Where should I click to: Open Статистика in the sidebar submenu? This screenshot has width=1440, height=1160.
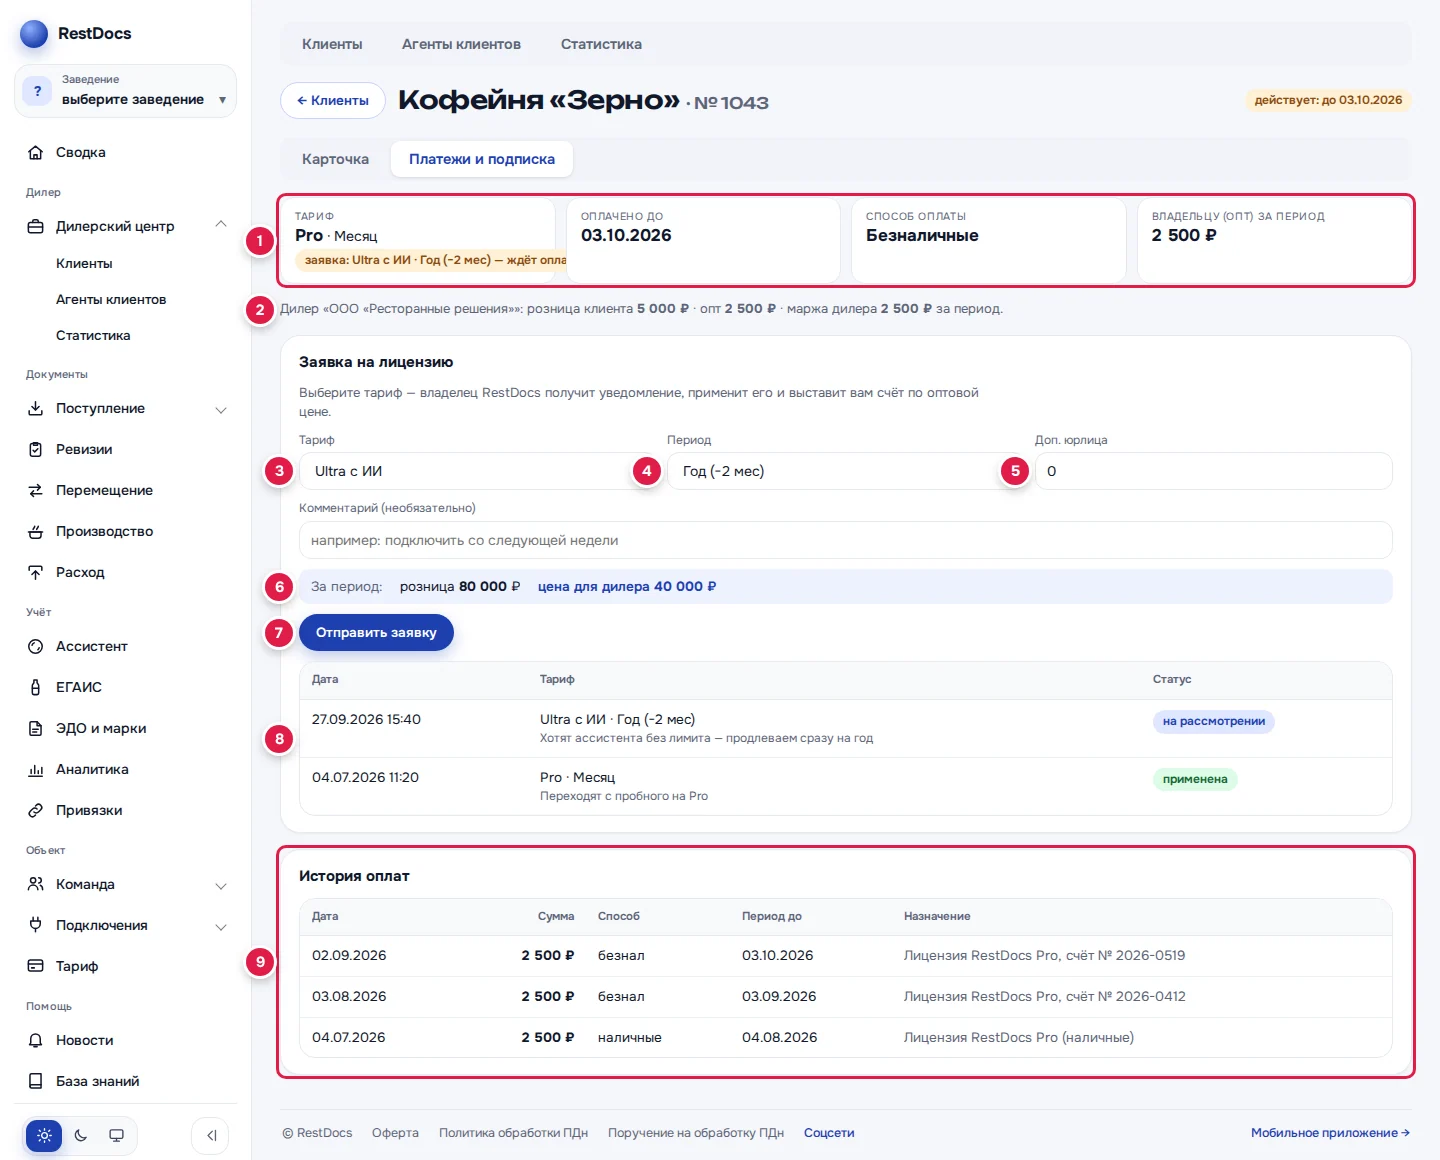coord(93,336)
